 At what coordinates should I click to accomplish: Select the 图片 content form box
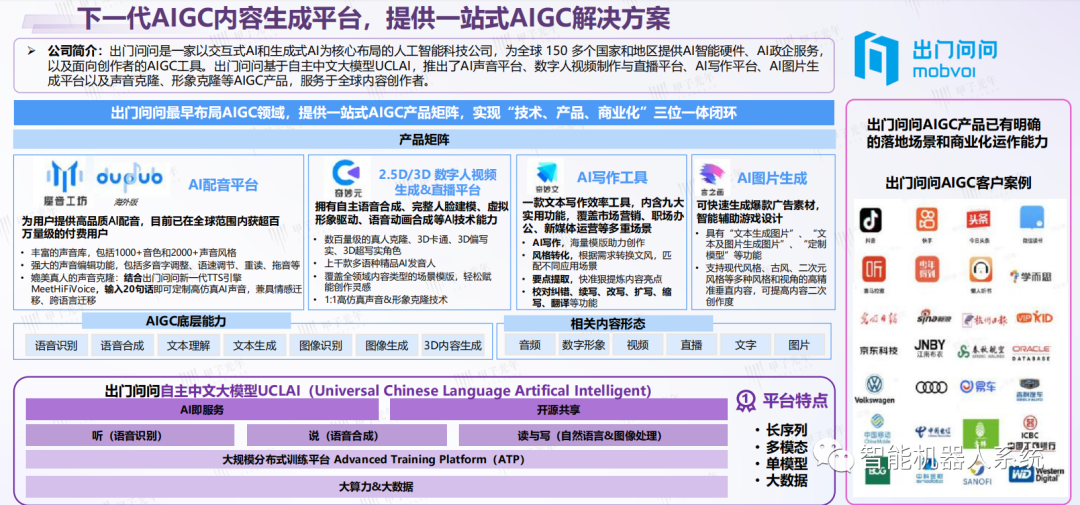tap(799, 344)
